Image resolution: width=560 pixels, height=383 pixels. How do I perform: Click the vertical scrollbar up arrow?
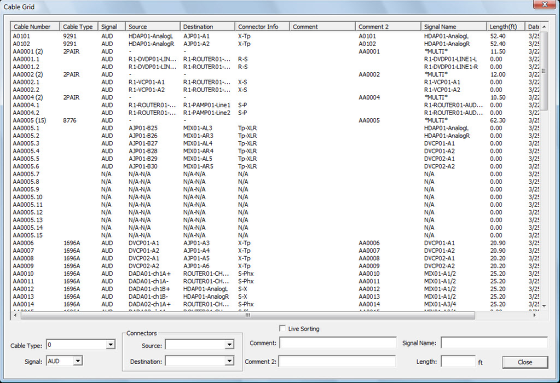point(544,27)
